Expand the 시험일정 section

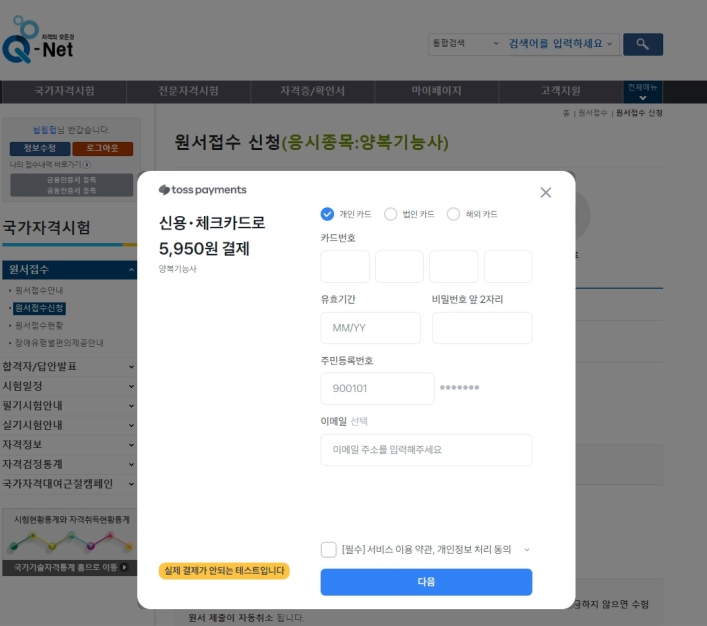pos(69,386)
